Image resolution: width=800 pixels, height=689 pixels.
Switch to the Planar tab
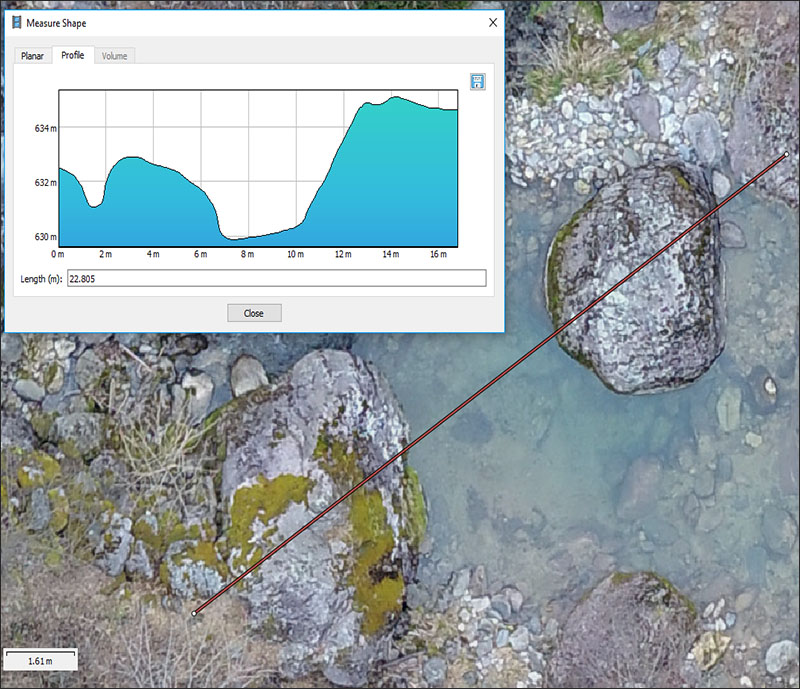[32, 56]
